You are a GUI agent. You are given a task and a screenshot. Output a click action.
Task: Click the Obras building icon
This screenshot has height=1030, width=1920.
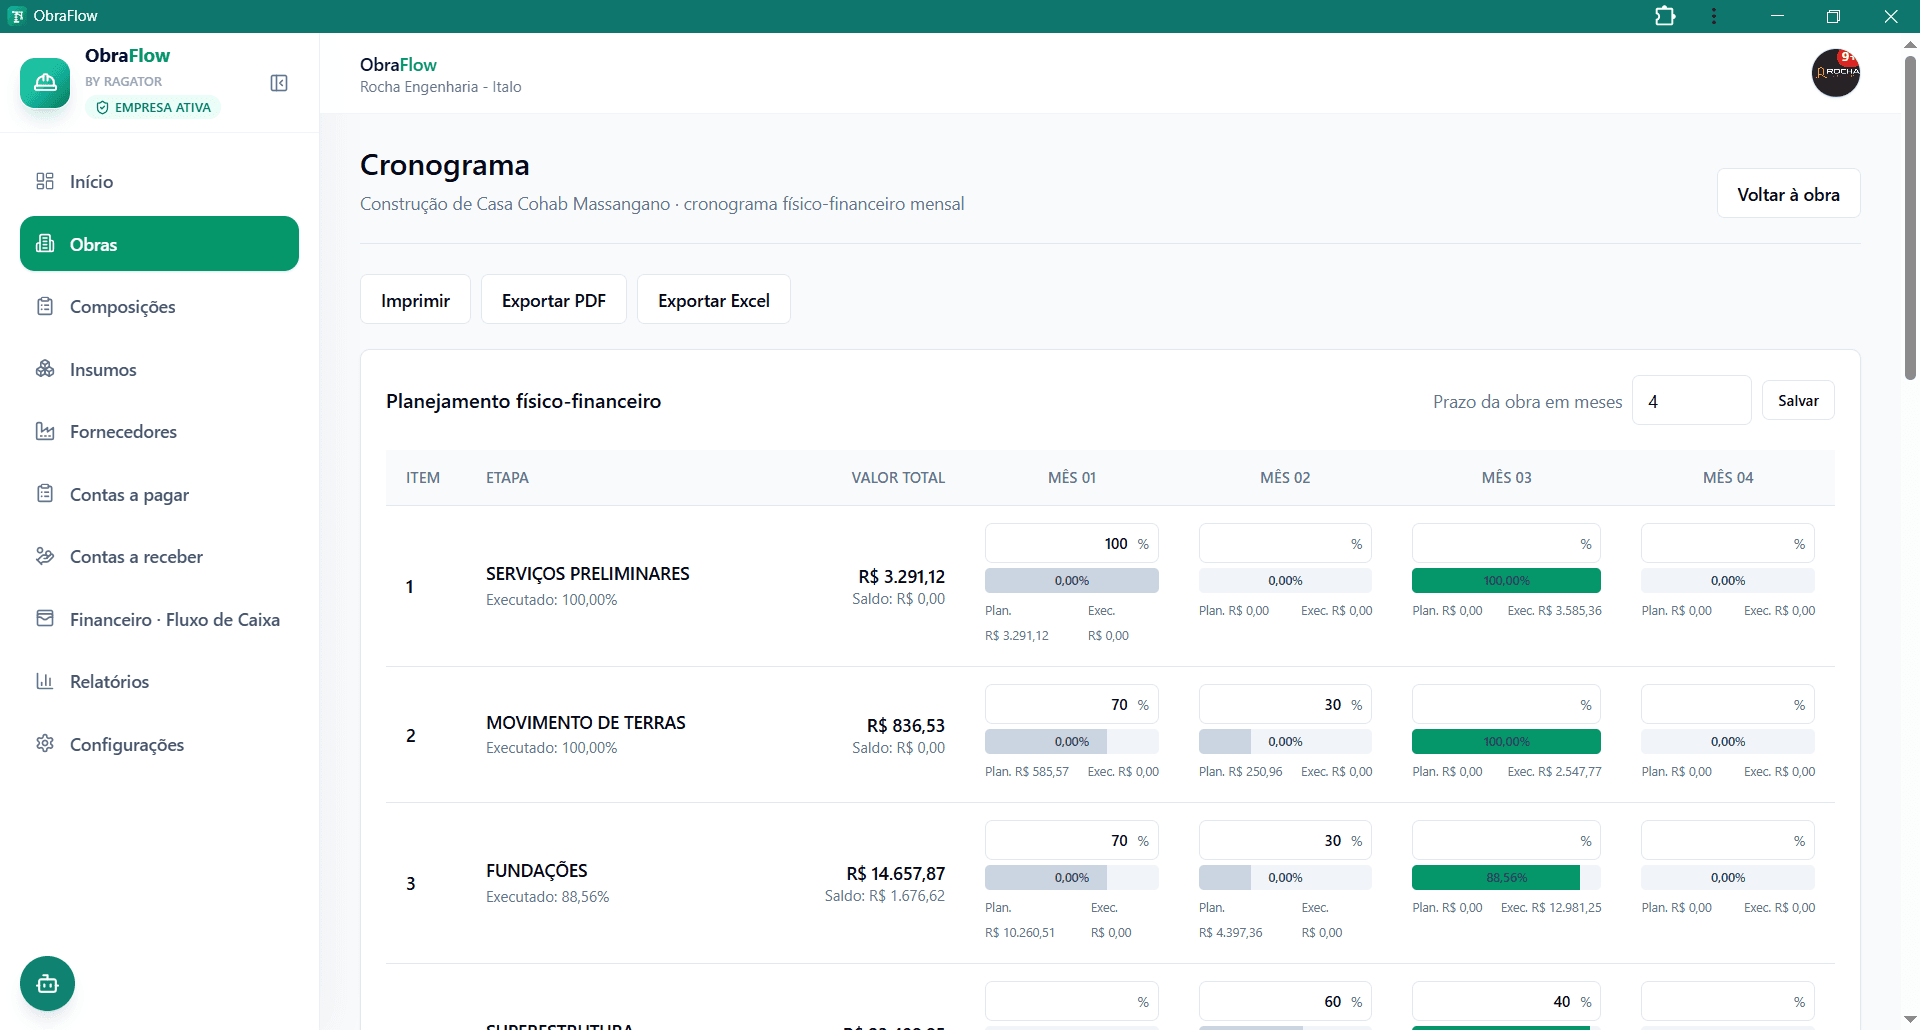pyautogui.click(x=45, y=244)
